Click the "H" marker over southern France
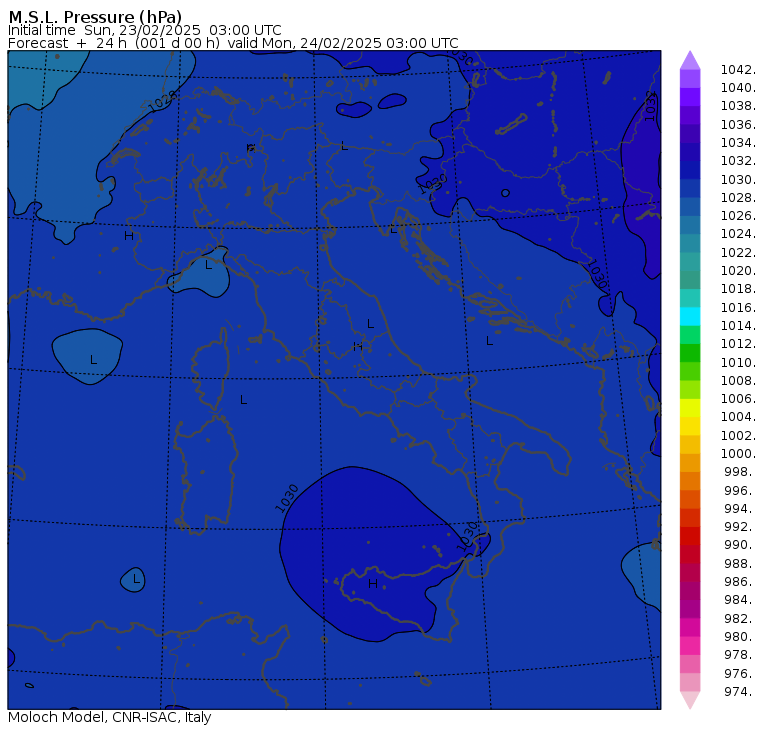760x731 pixels. [129, 236]
